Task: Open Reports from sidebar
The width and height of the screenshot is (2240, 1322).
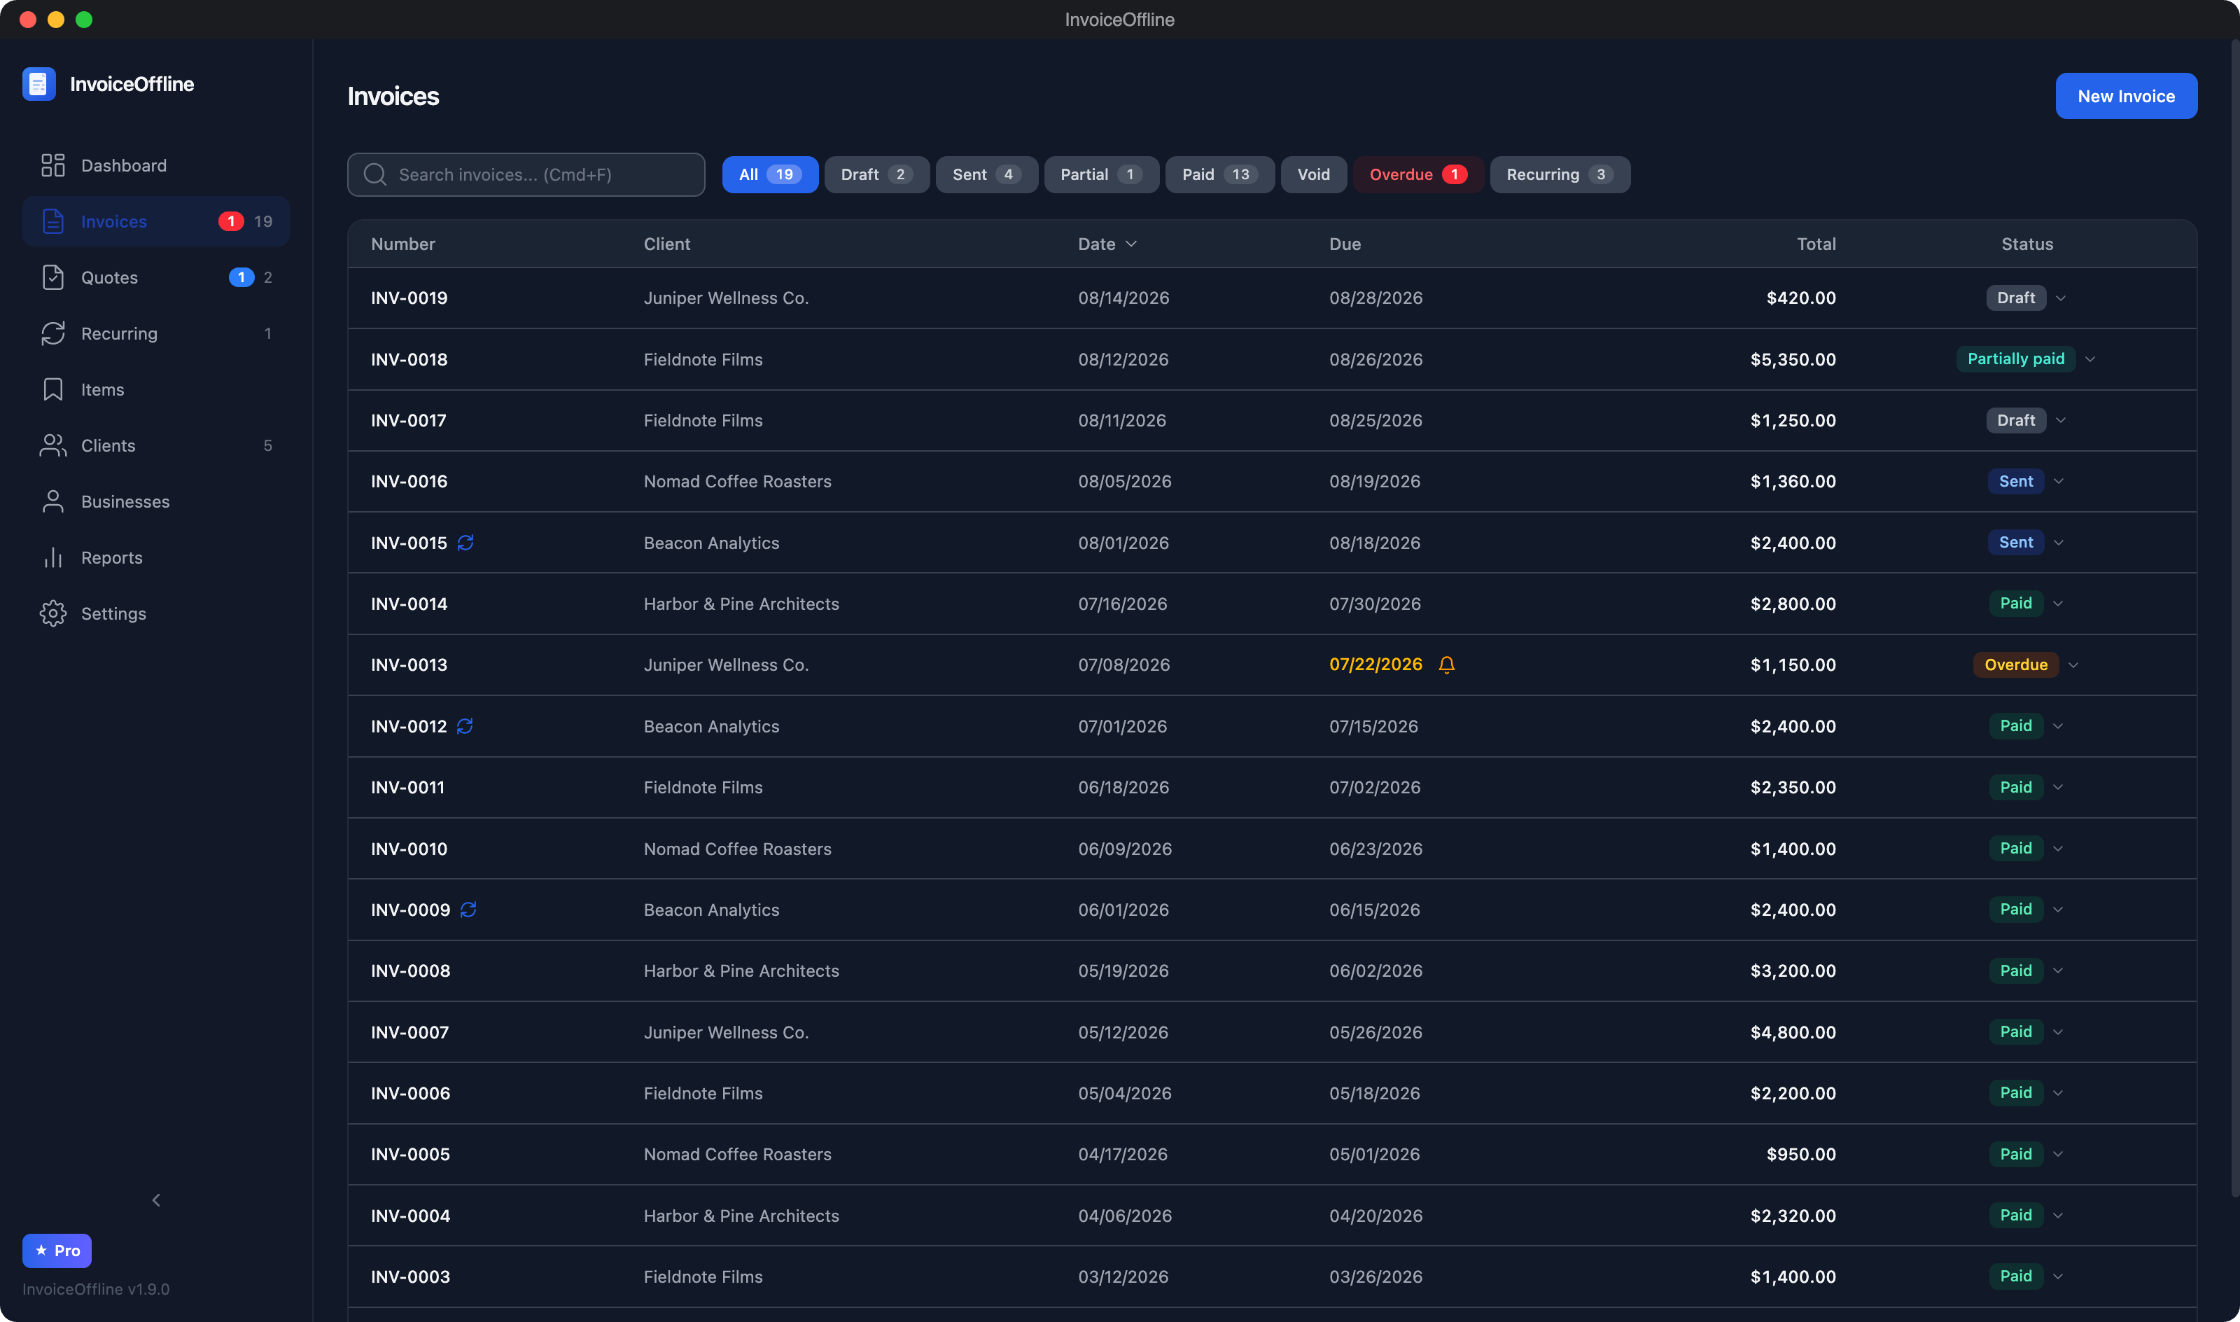Action: (x=156, y=557)
